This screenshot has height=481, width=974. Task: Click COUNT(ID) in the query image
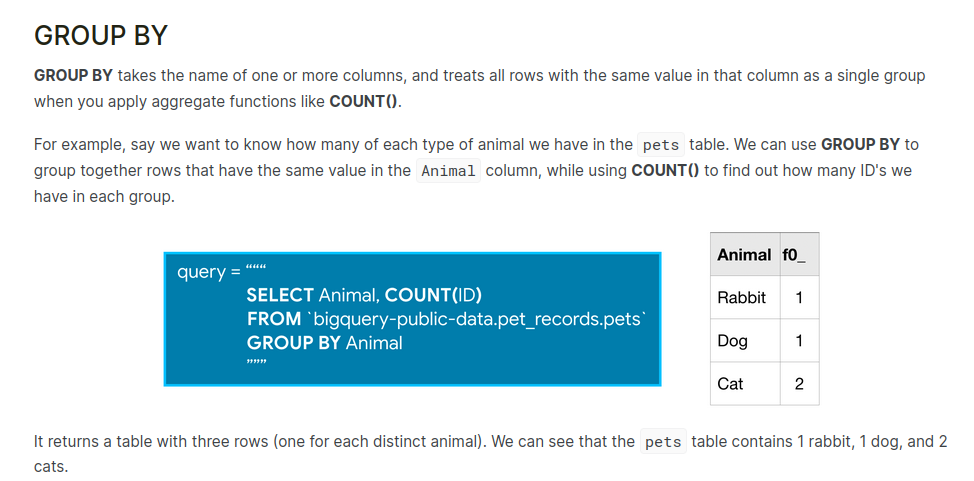click(x=433, y=295)
